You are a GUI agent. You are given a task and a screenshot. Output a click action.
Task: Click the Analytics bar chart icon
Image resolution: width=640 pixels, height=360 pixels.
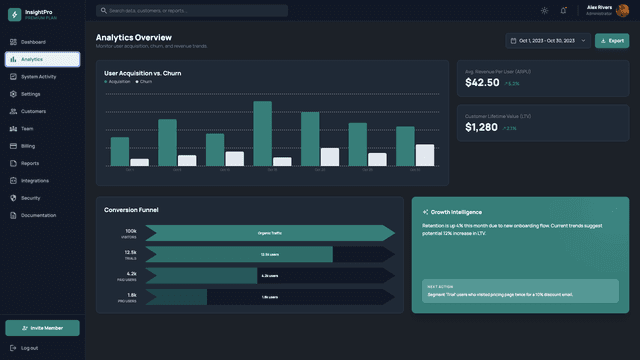[x=13, y=59]
